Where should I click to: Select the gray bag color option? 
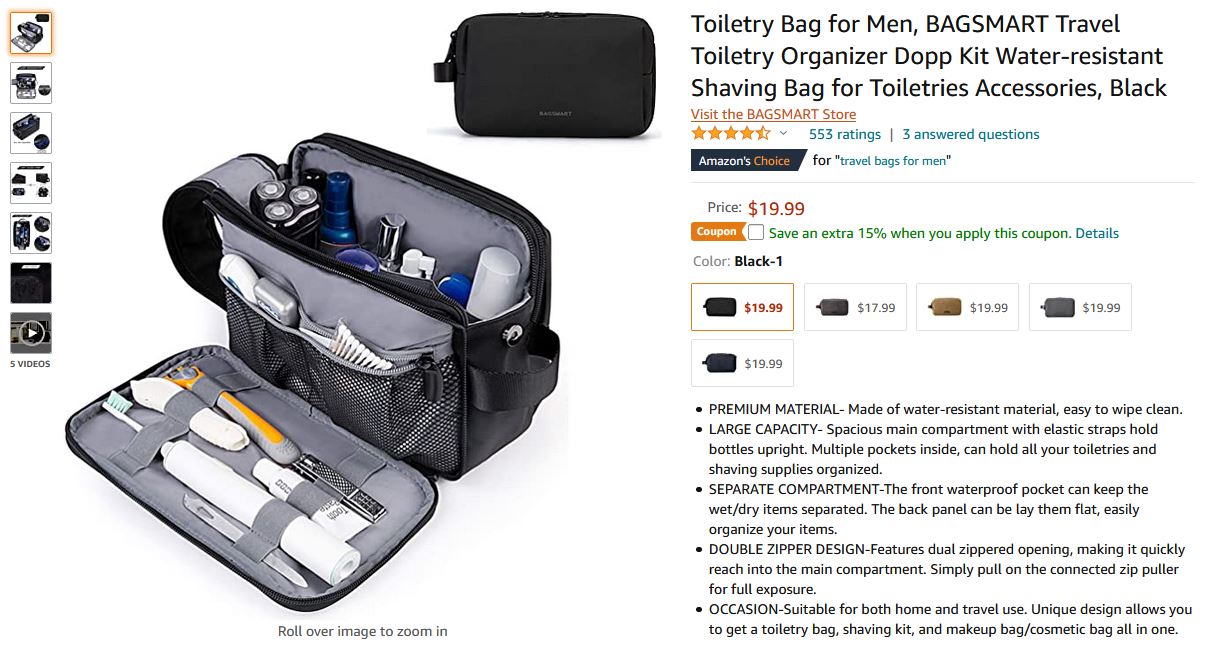pos(1080,307)
